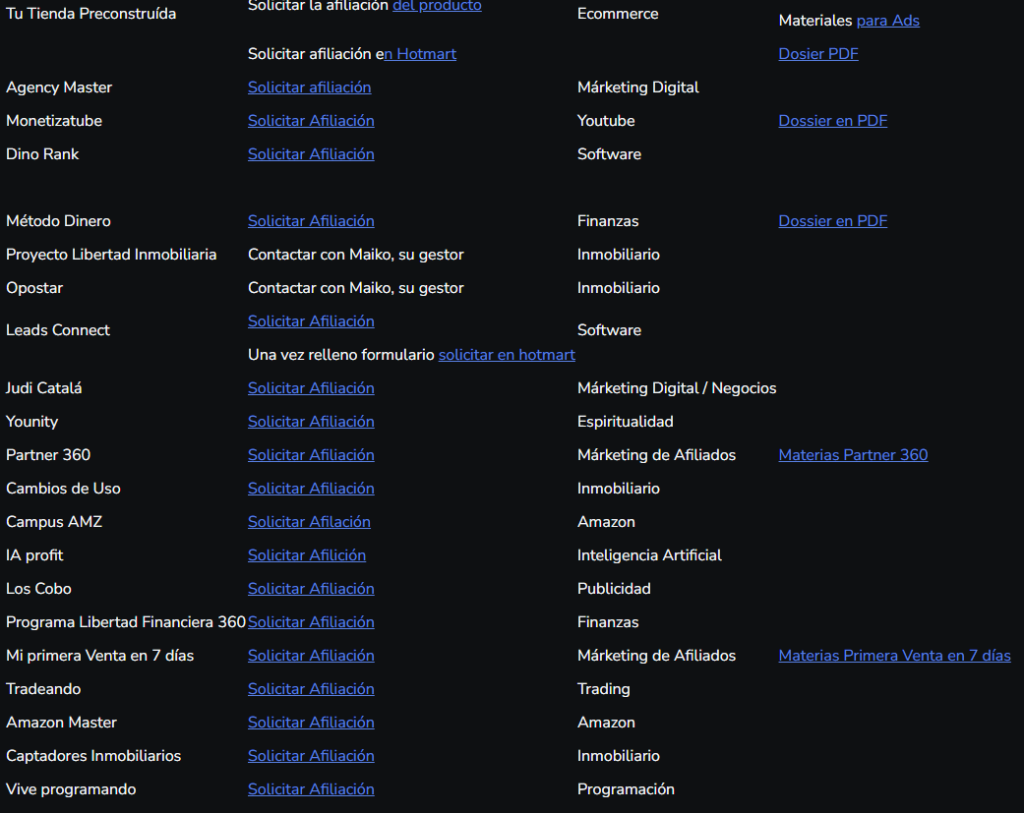Open the 'para Ads' materials link
This screenshot has width=1024, height=813.
(x=888, y=21)
